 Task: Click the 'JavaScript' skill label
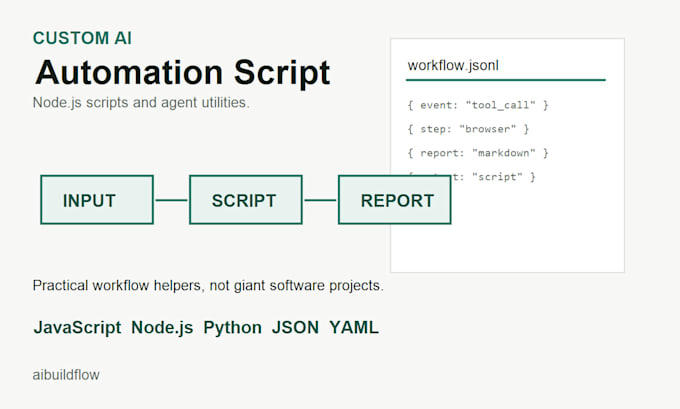(x=77, y=327)
